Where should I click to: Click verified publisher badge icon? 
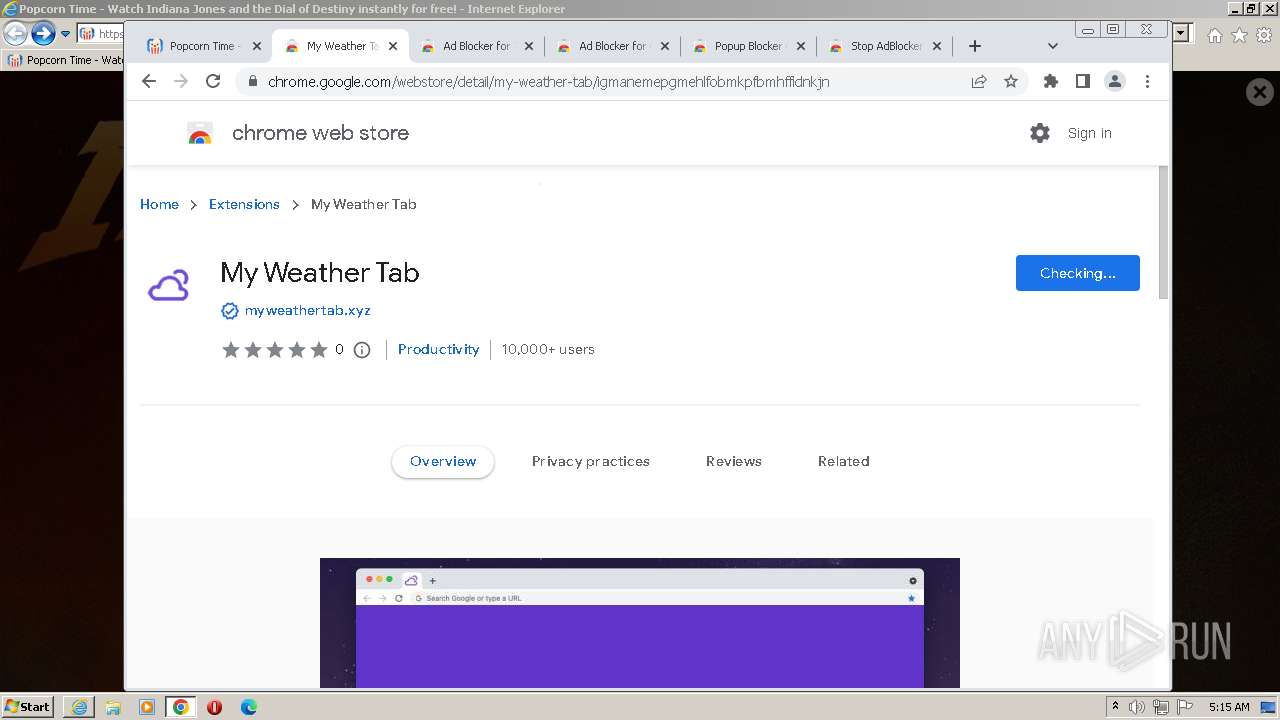(230, 311)
